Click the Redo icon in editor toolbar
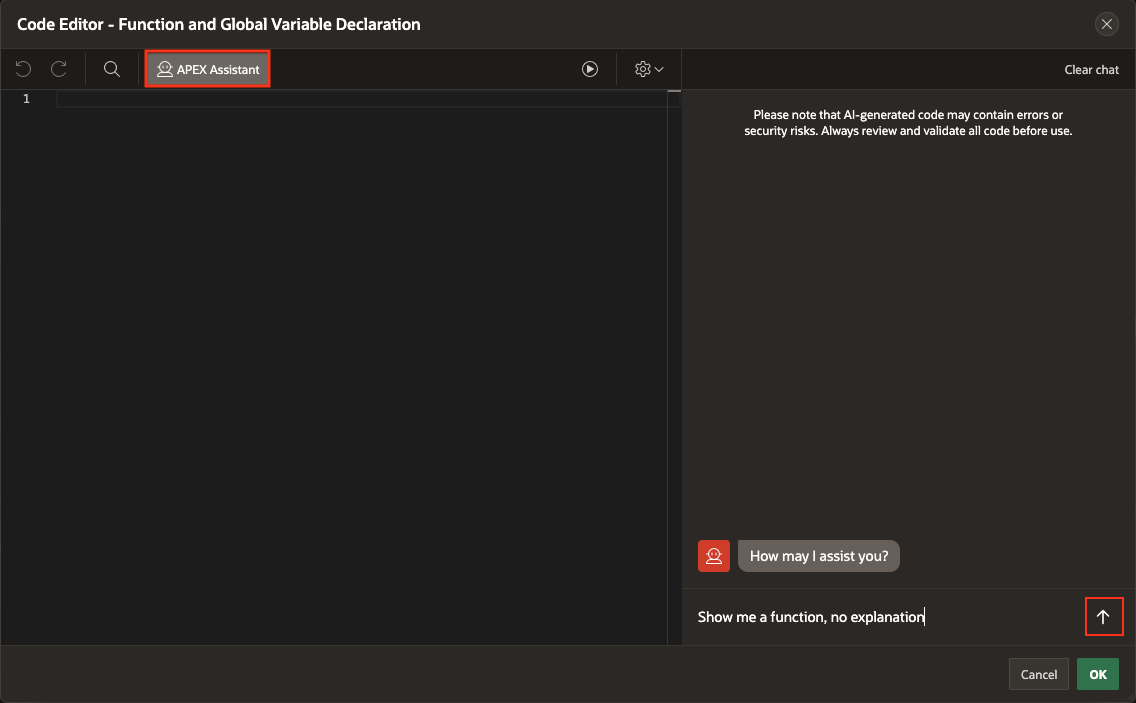This screenshot has height=703, width=1136. click(x=59, y=69)
